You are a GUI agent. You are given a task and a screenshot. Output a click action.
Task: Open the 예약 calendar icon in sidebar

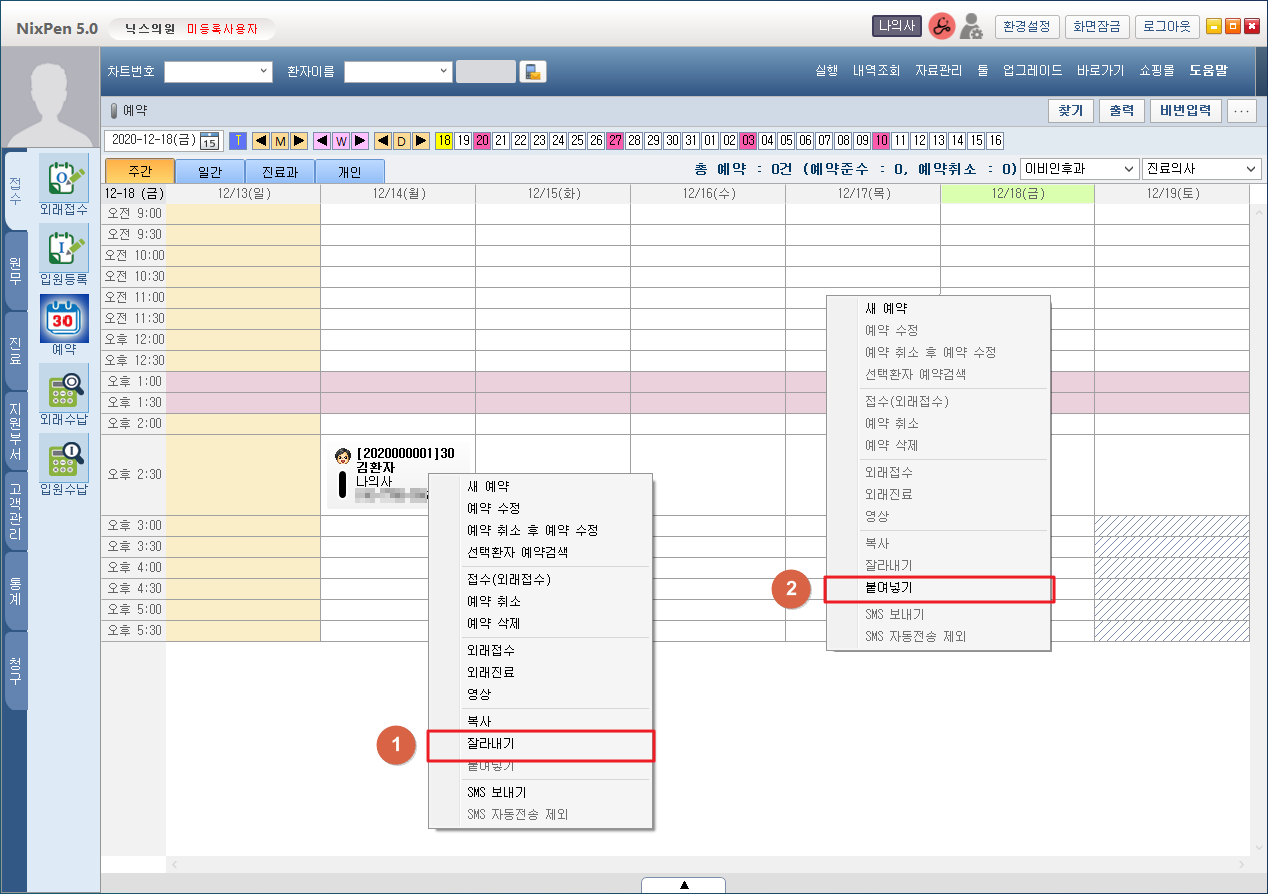tap(63, 318)
